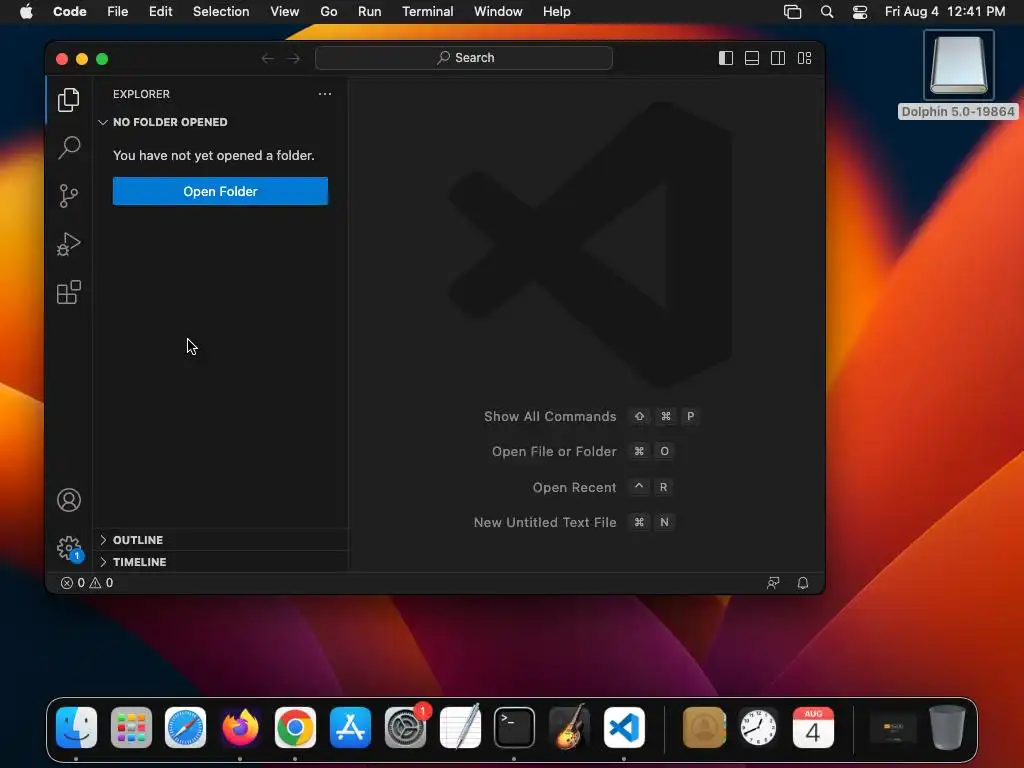Click the Go Back arrow
This screenshot has height=768, width=1024.
point(267,58)
